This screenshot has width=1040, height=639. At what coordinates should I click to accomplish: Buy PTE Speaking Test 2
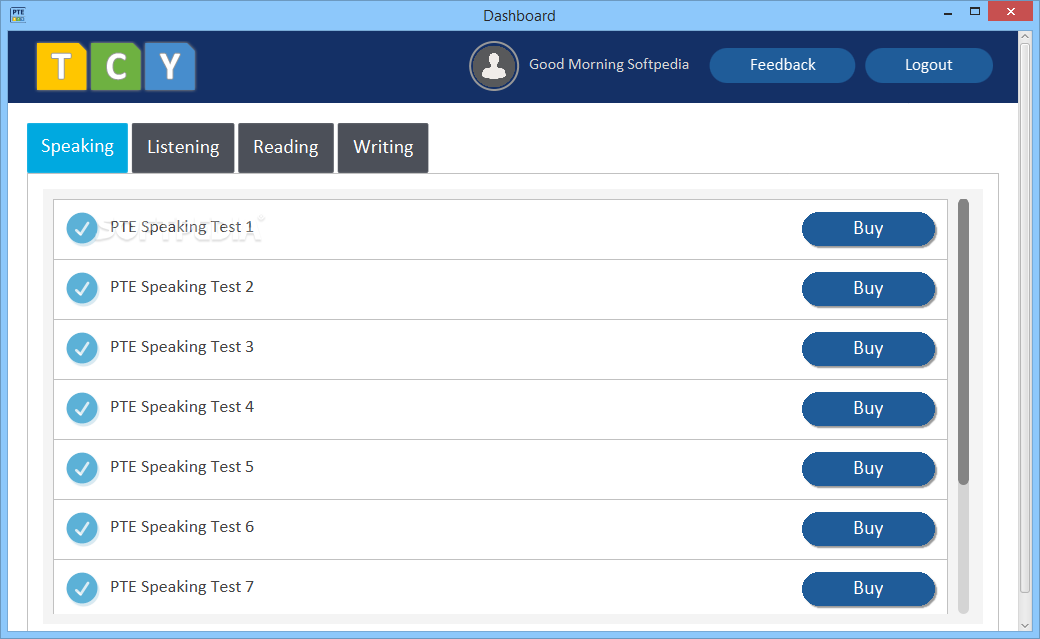click(868, 289)
